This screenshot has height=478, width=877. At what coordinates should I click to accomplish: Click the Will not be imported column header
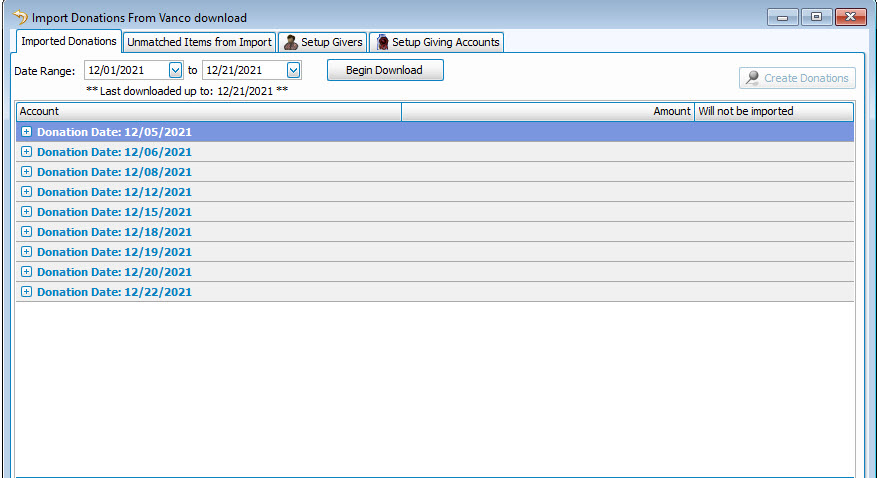[774, 111]
